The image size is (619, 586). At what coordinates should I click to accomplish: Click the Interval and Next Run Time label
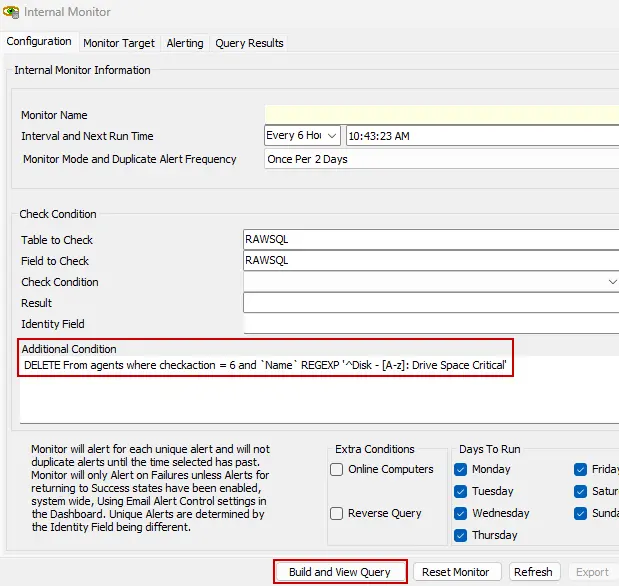pyautogui.click(x=87, y=136)
